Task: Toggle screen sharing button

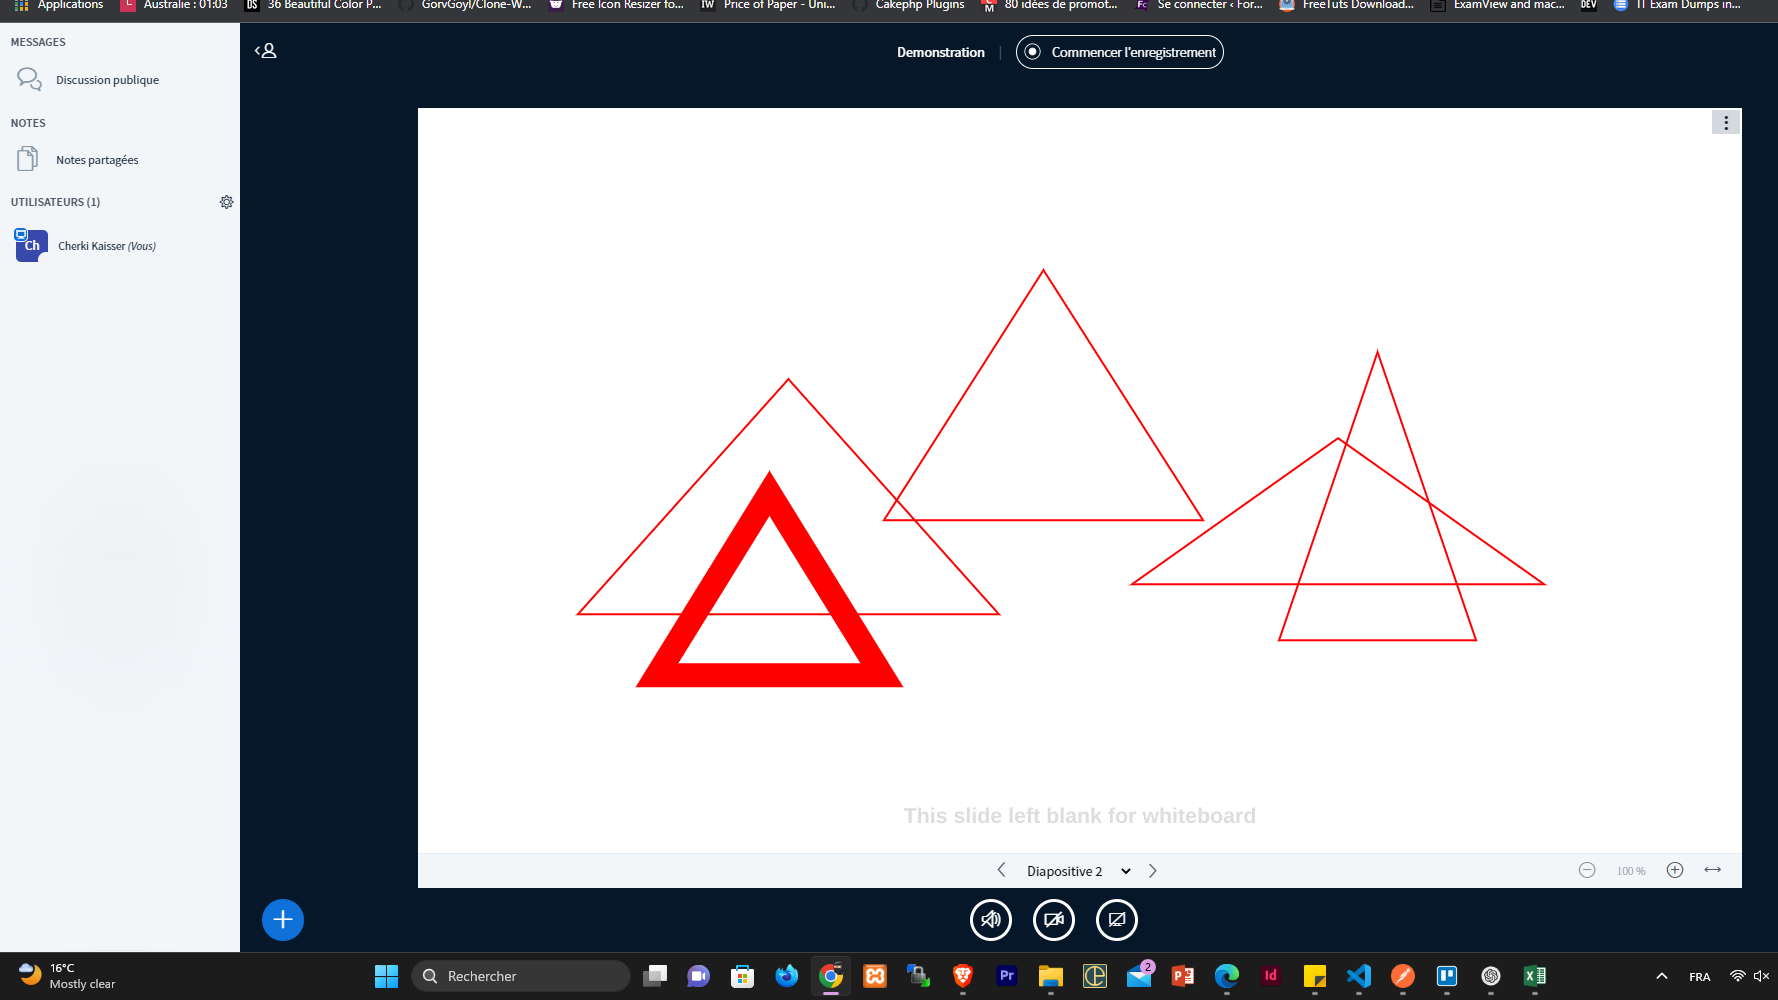Action: [1117, 920]
